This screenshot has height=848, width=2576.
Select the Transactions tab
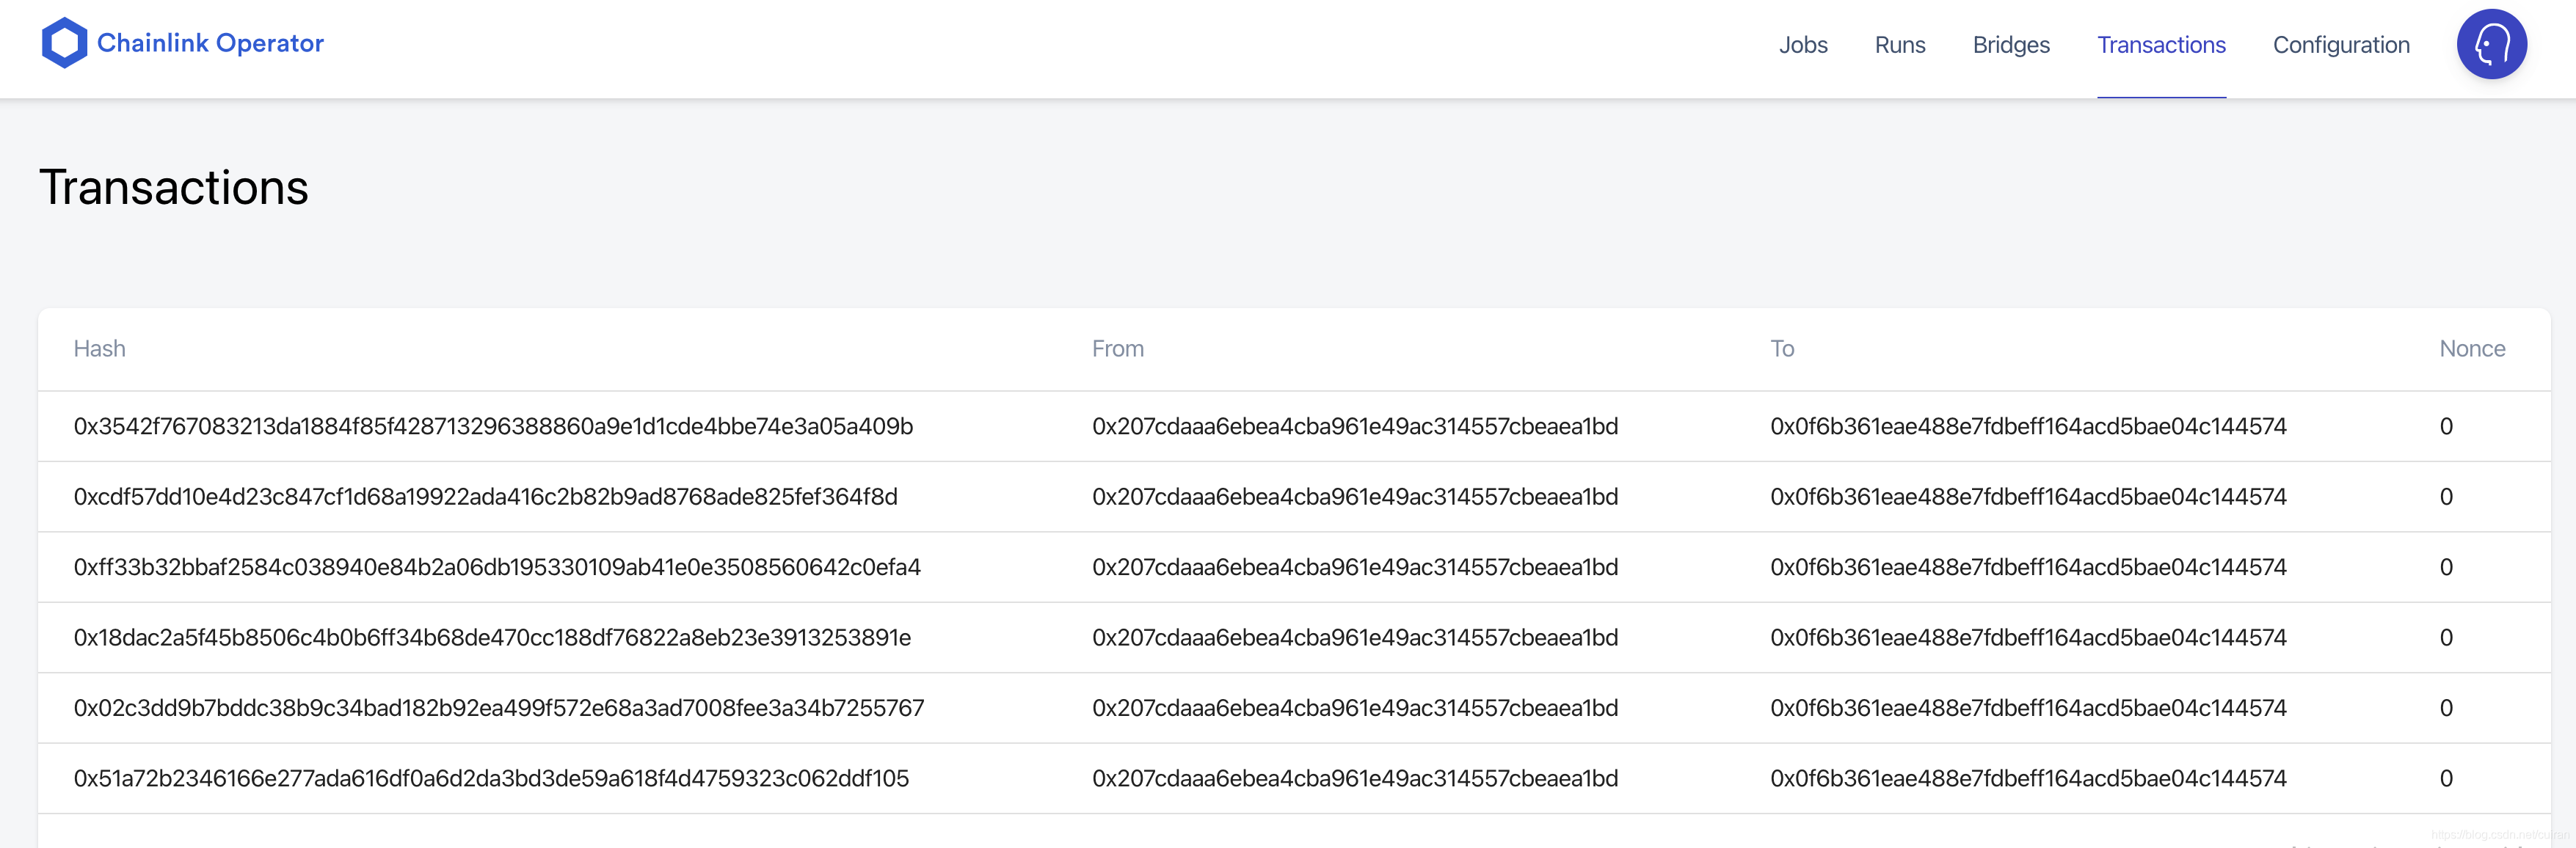click(x=2160, y=45)
